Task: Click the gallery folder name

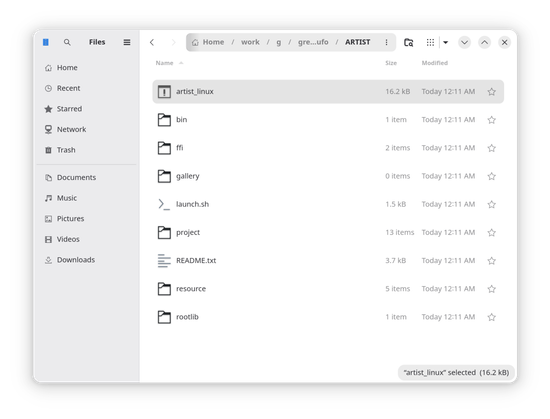Action: 188,176
